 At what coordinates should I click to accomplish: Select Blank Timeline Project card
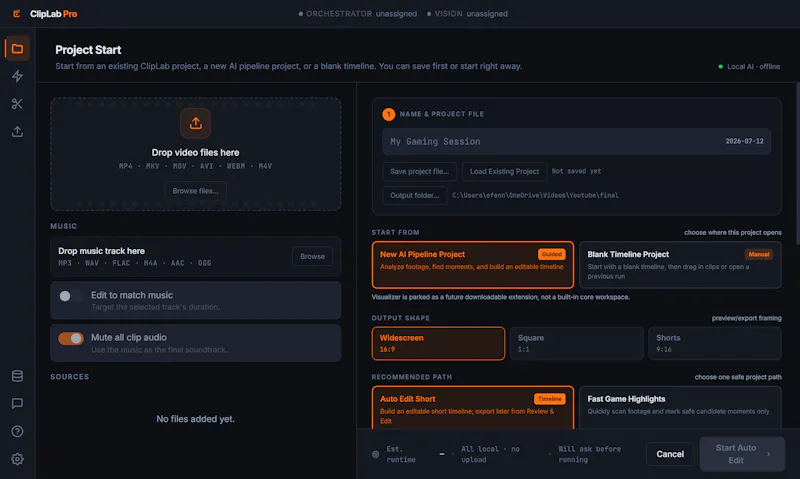[x=680, y=265]
